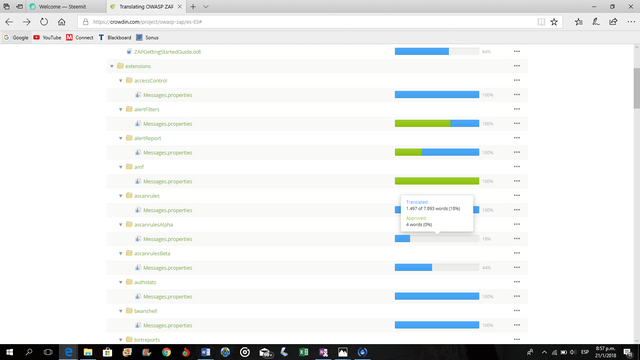Collapse the ascanrulesBeta folder
Screen dimensions: 640x360
[x=121, y=253]
